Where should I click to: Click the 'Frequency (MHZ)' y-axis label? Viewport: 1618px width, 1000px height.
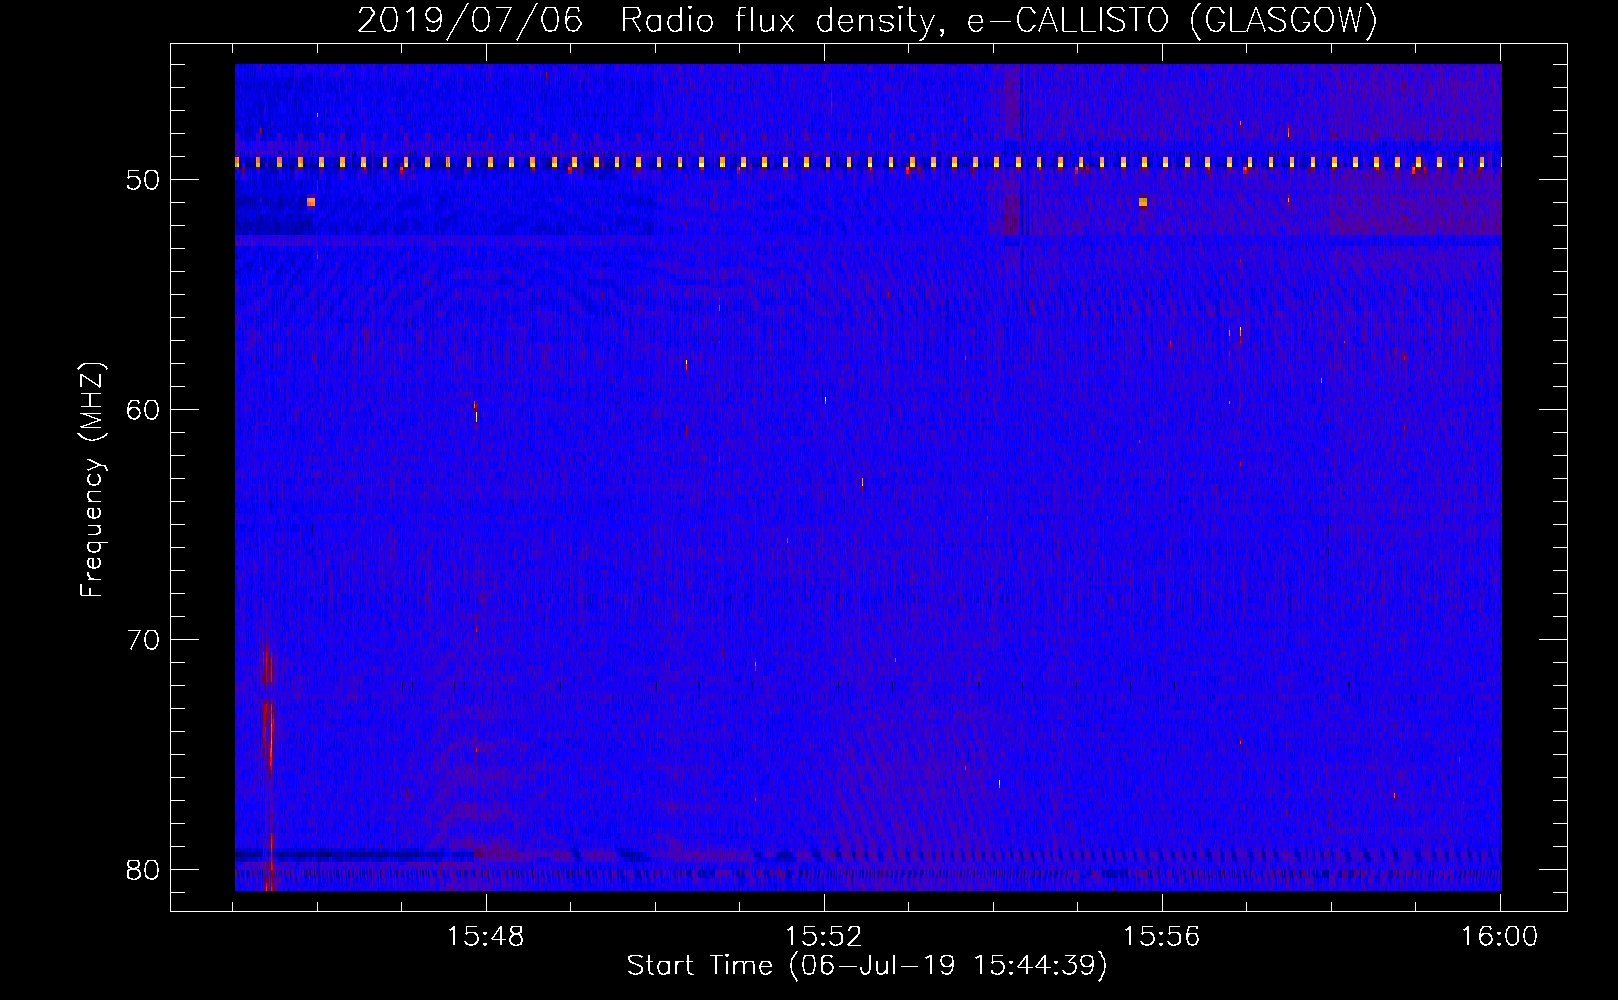point(91,480)
